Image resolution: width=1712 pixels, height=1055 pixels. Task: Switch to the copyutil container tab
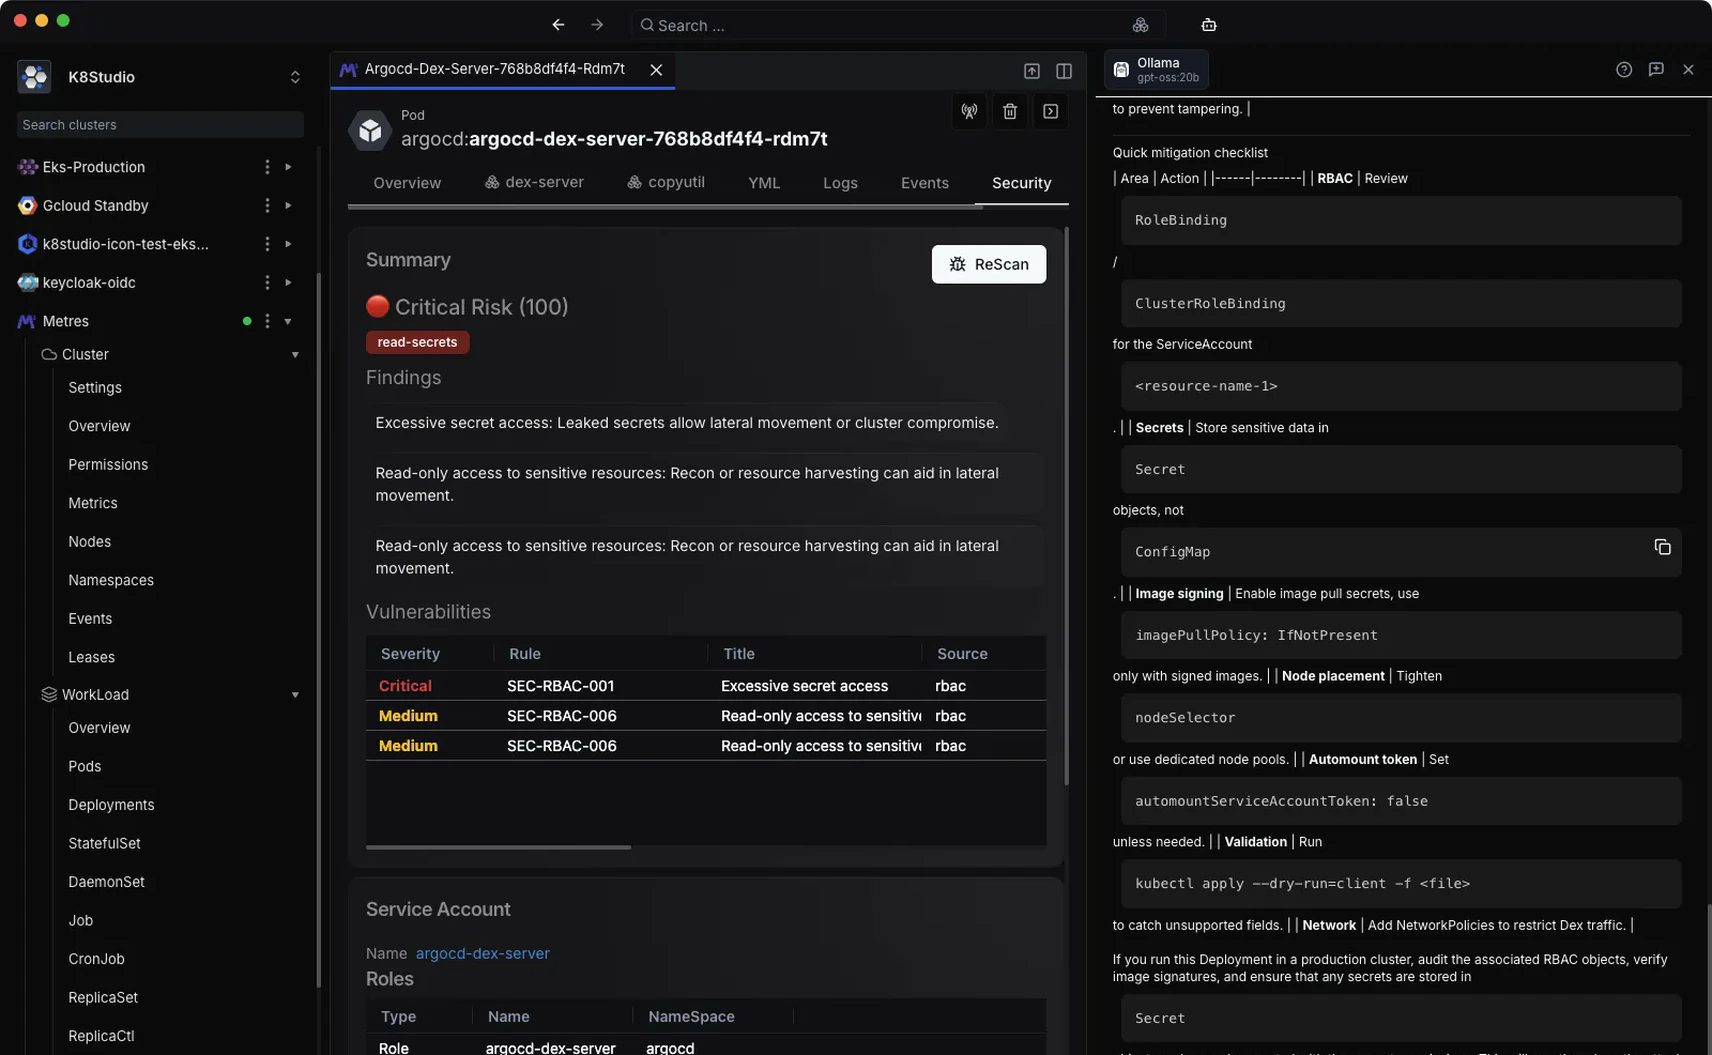click(666, 182)
